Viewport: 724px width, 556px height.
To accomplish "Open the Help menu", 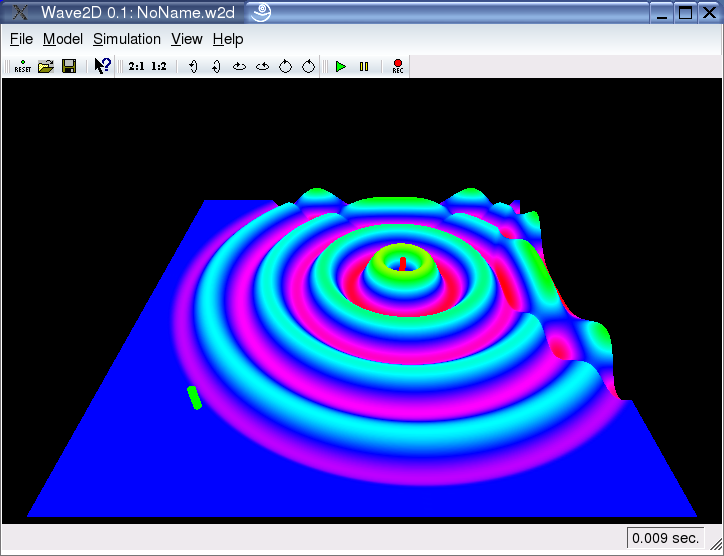I will pyautogui.click(x=228, y=39).
